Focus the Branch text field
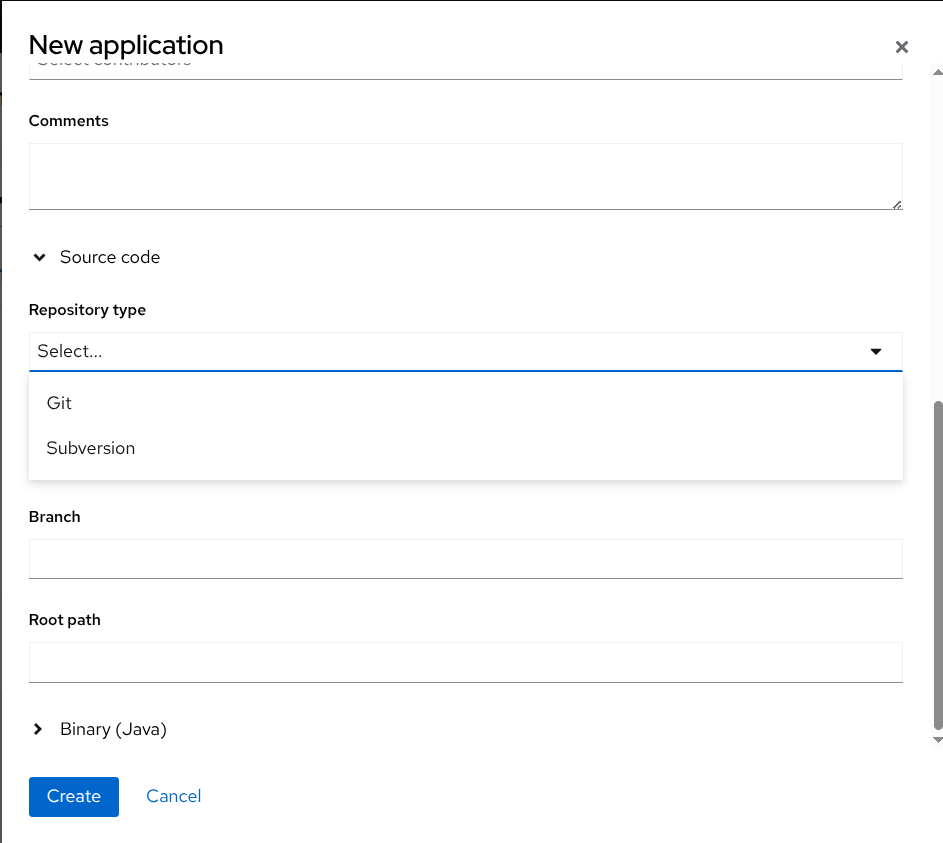 click(465, 559)
